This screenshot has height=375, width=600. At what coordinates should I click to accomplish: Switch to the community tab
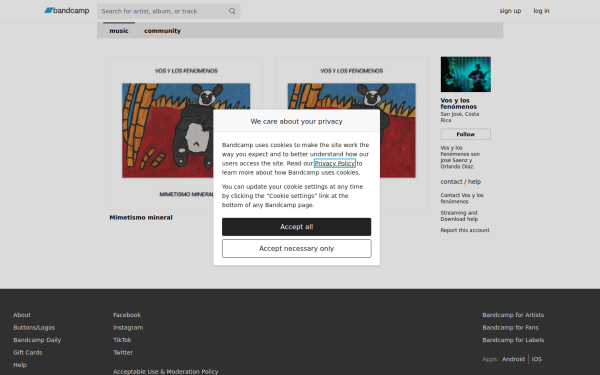click(x=162, y=31)
